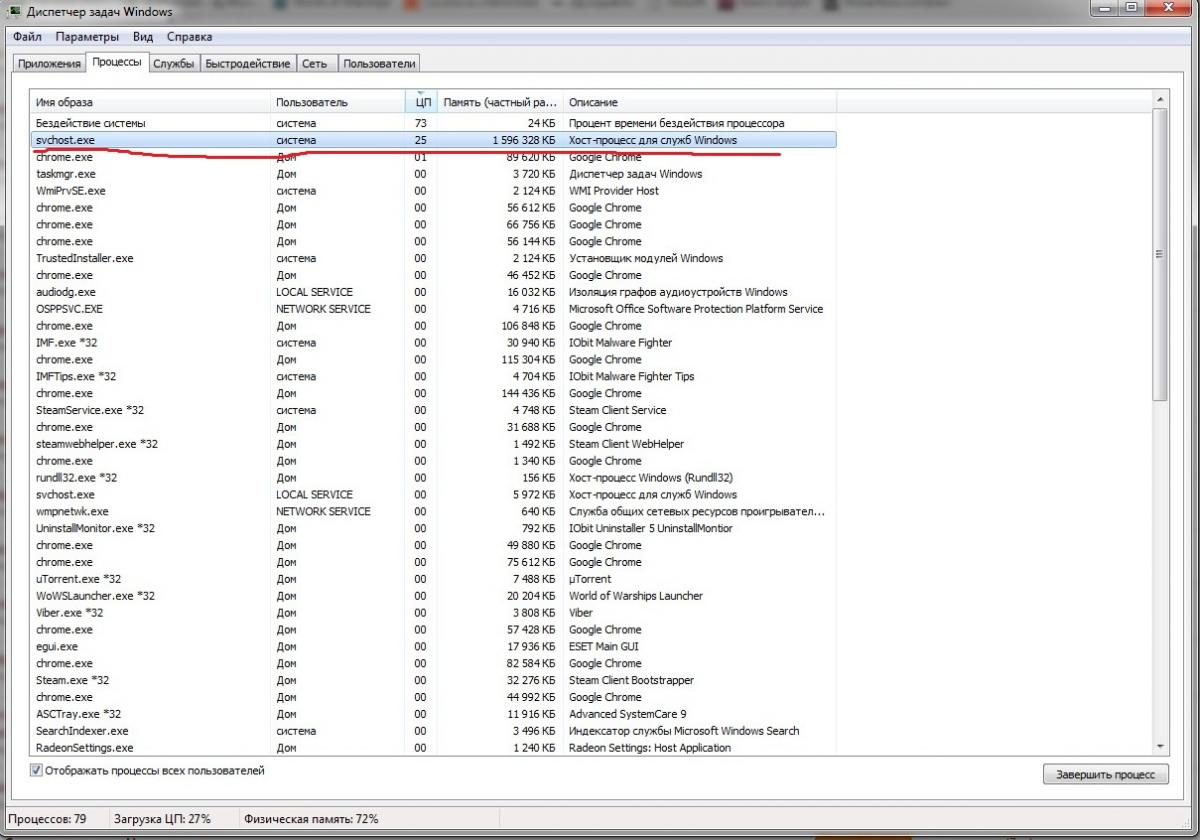This screenshot has height=840, width=1200.
Task: Select the ASCTray.exe *32 process
Action: pyautogui.click(x=434, y=714)
